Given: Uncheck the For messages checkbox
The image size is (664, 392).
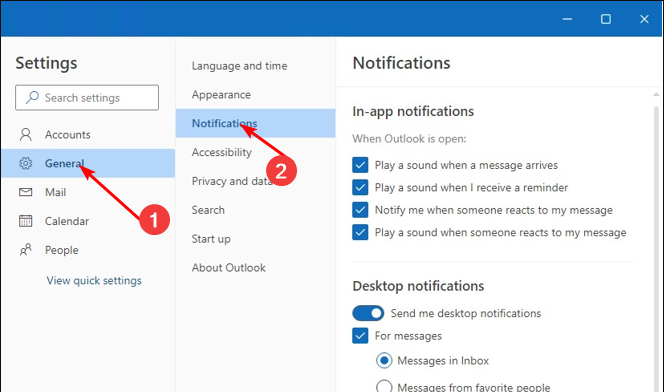Looking at the screenshot, I should (360, 336).
